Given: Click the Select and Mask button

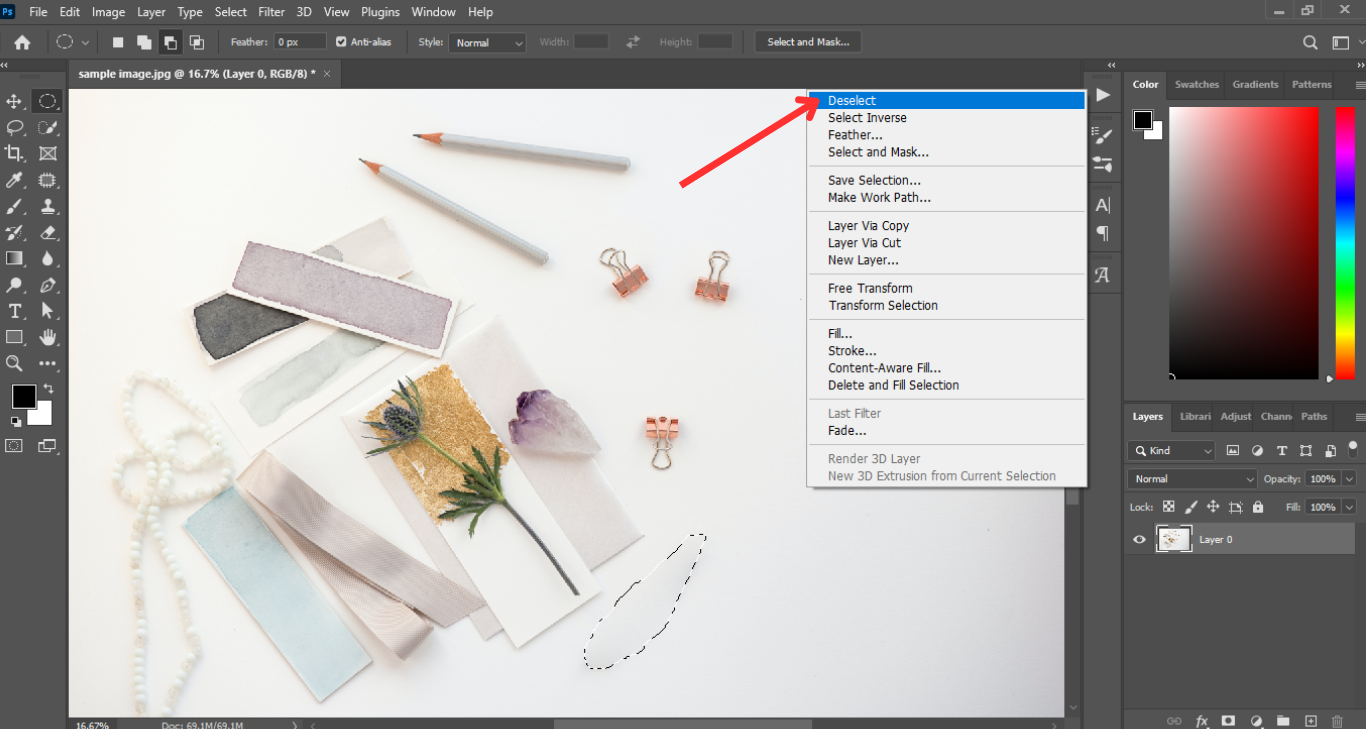Looking at the screenshot, I should pos(808,42).
